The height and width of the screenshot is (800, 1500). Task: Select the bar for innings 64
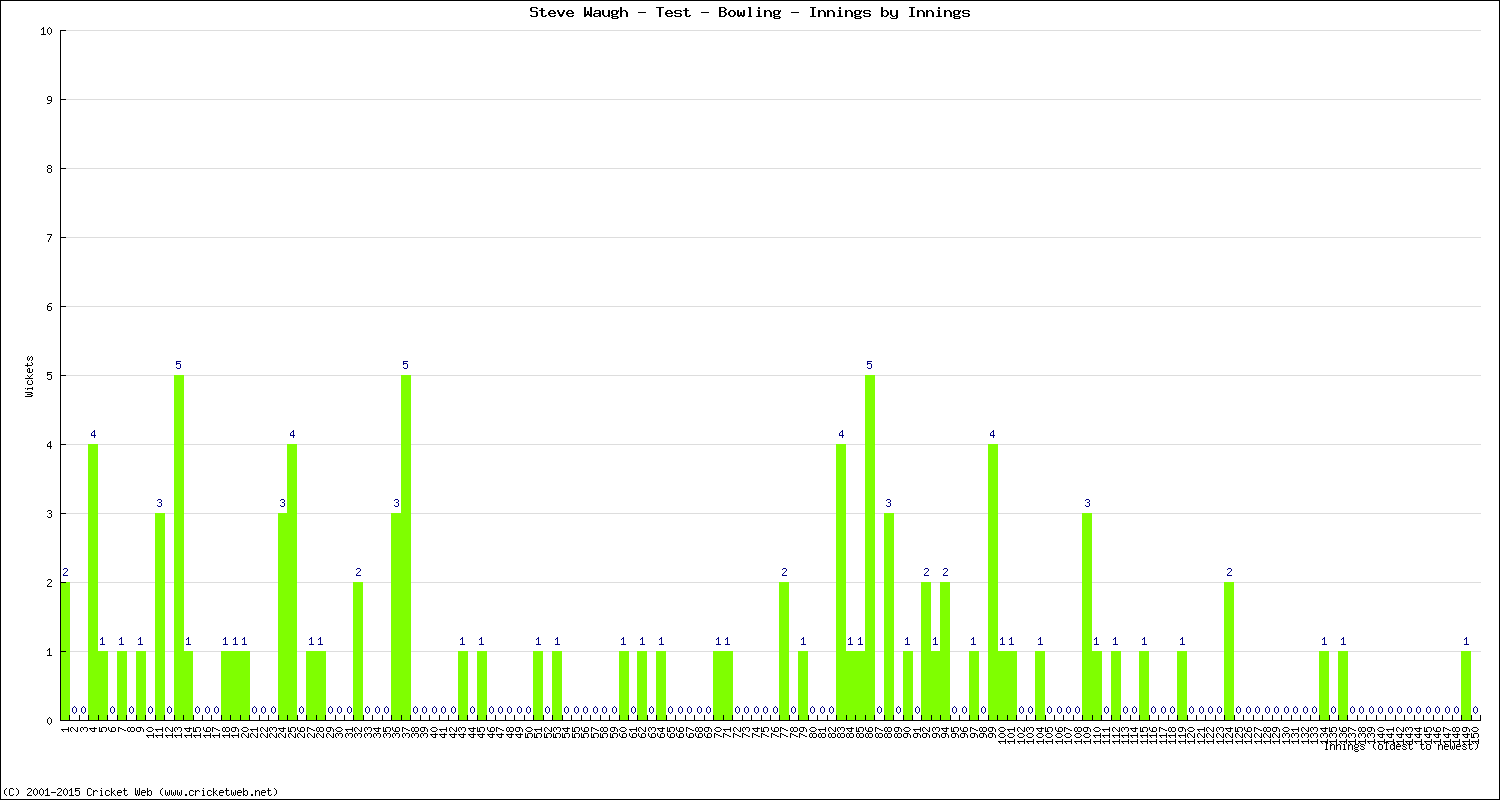662,685
